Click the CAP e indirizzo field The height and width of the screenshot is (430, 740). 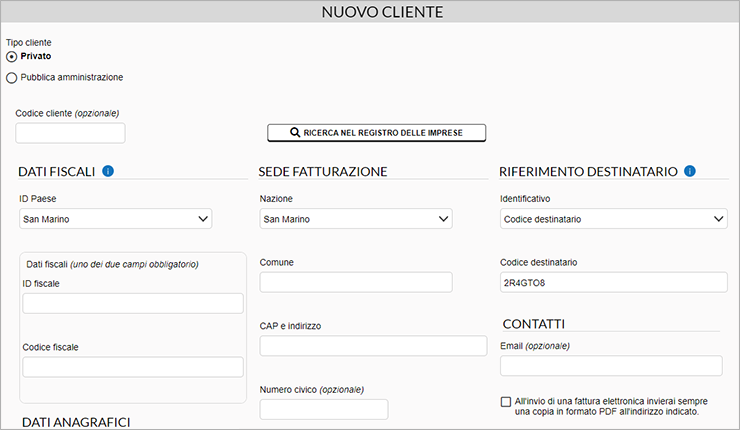373,346
